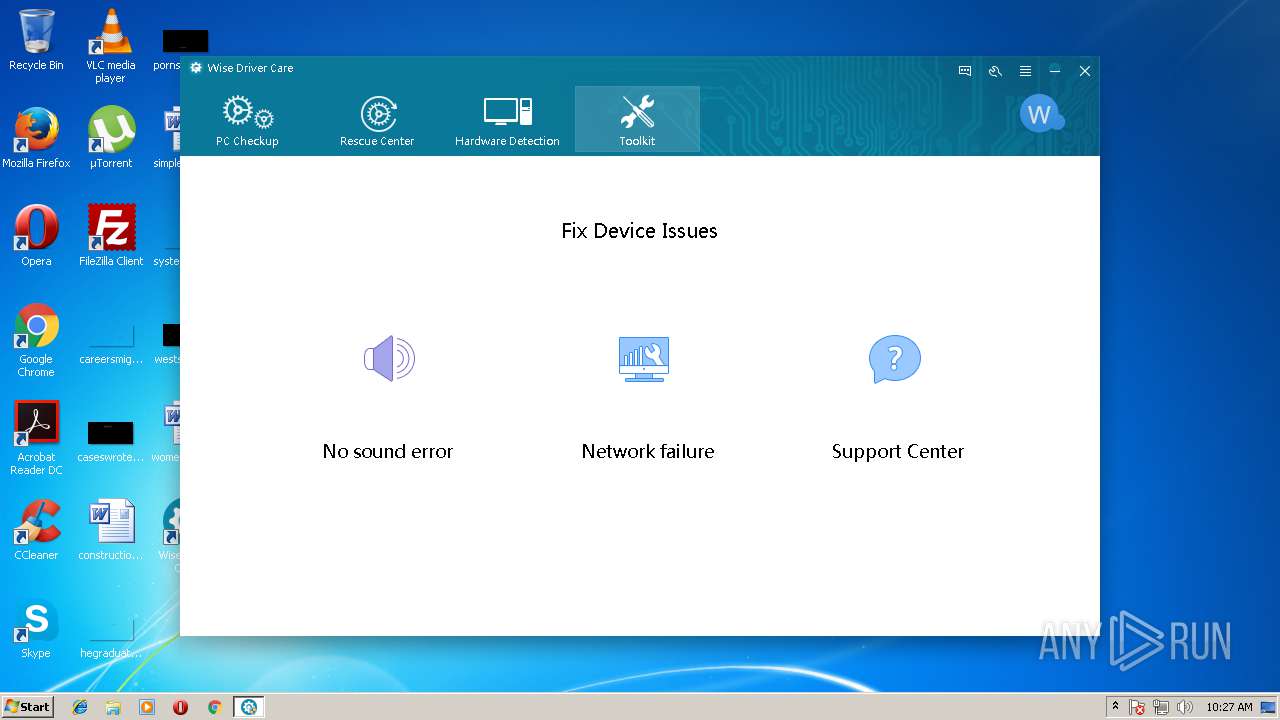Open the No sound error label

(388, 451)
